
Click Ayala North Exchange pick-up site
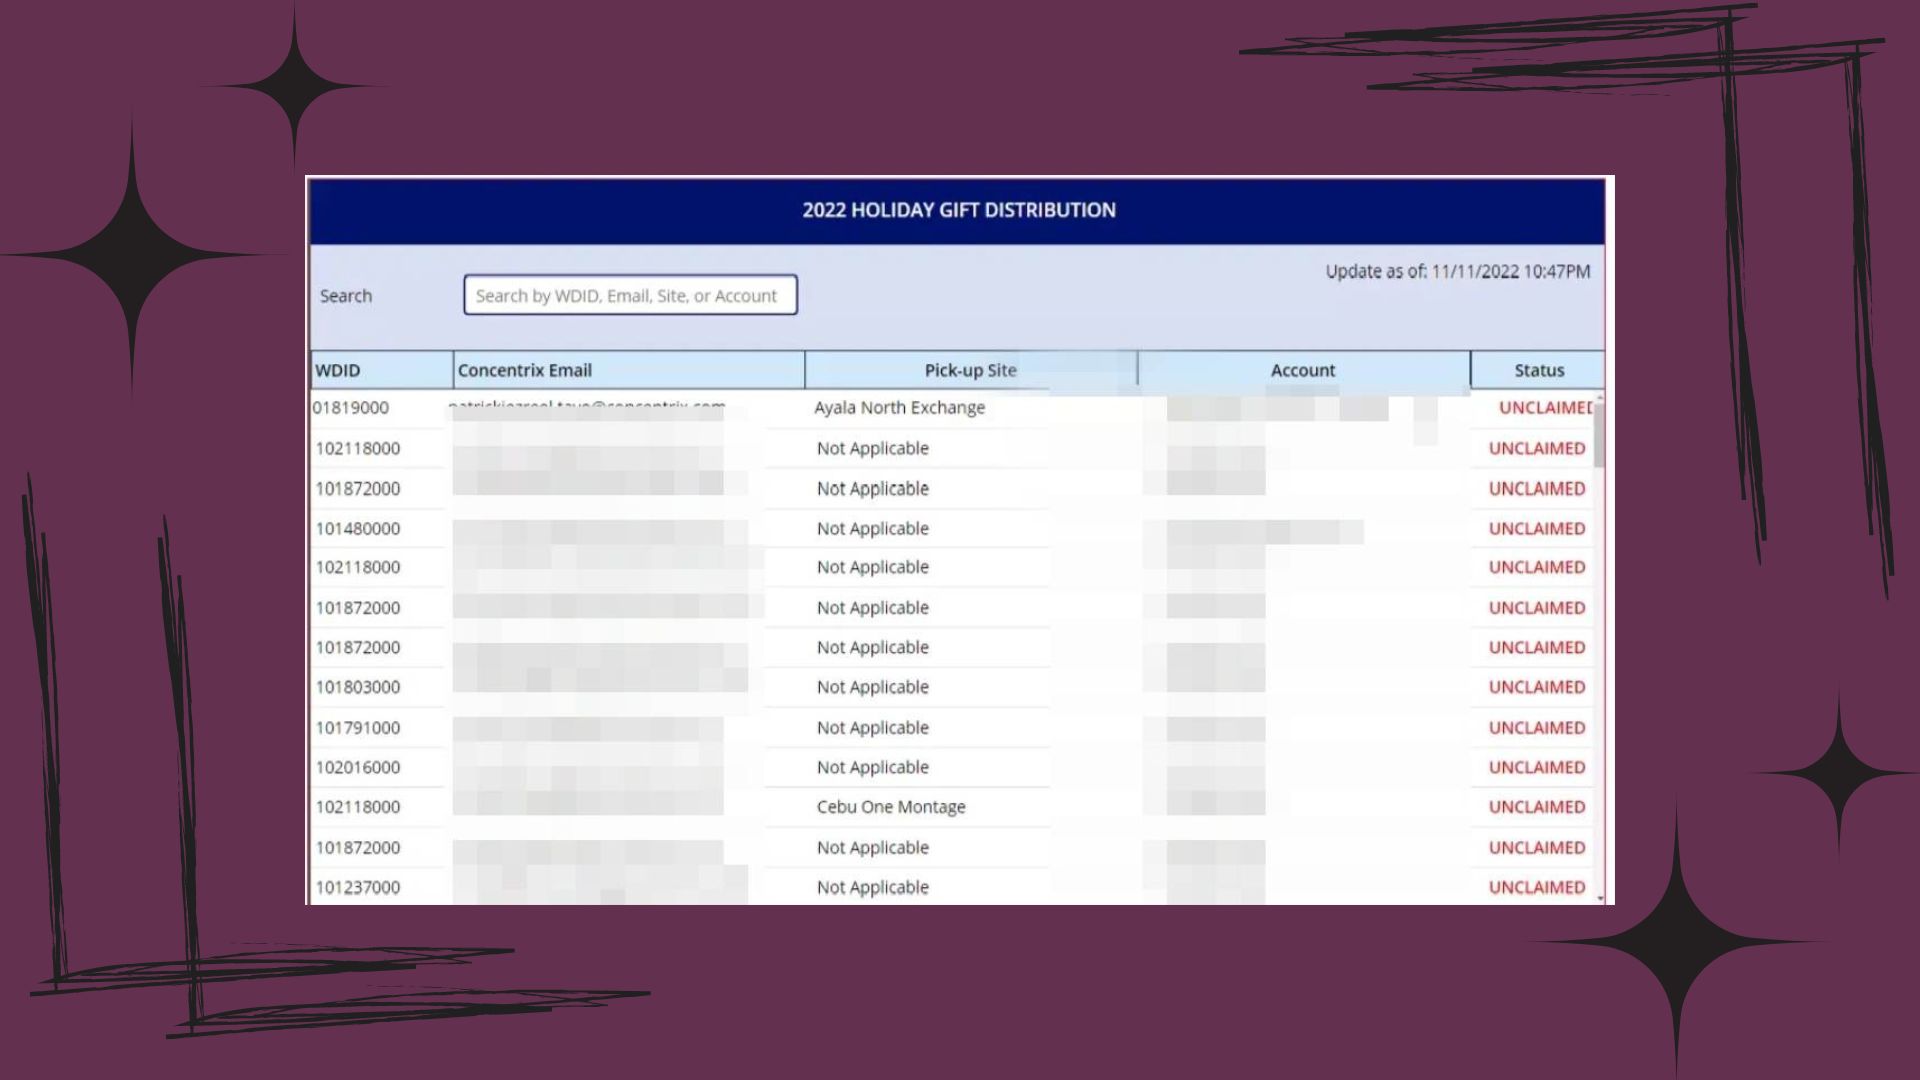click(899, 408)
